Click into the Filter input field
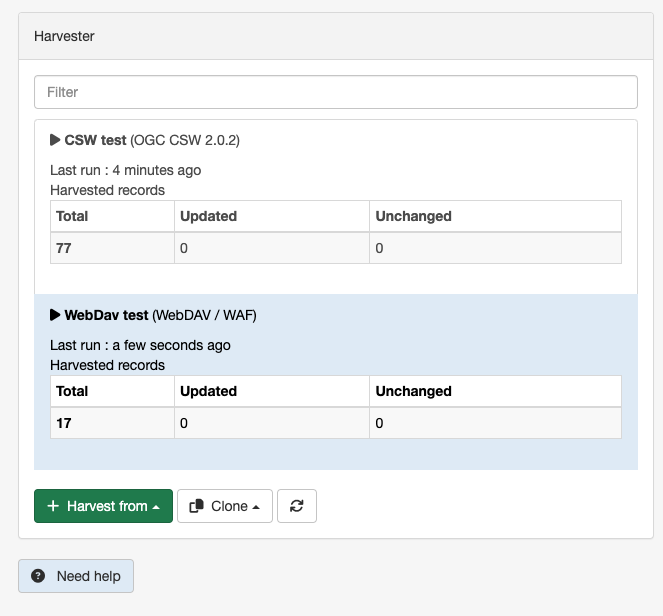The height and width of the screenshot is (616, 663). [336, 92]
